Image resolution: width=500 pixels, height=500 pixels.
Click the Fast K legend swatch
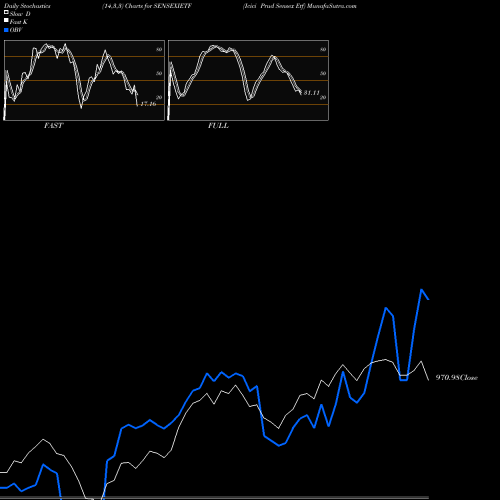point(6,21)
